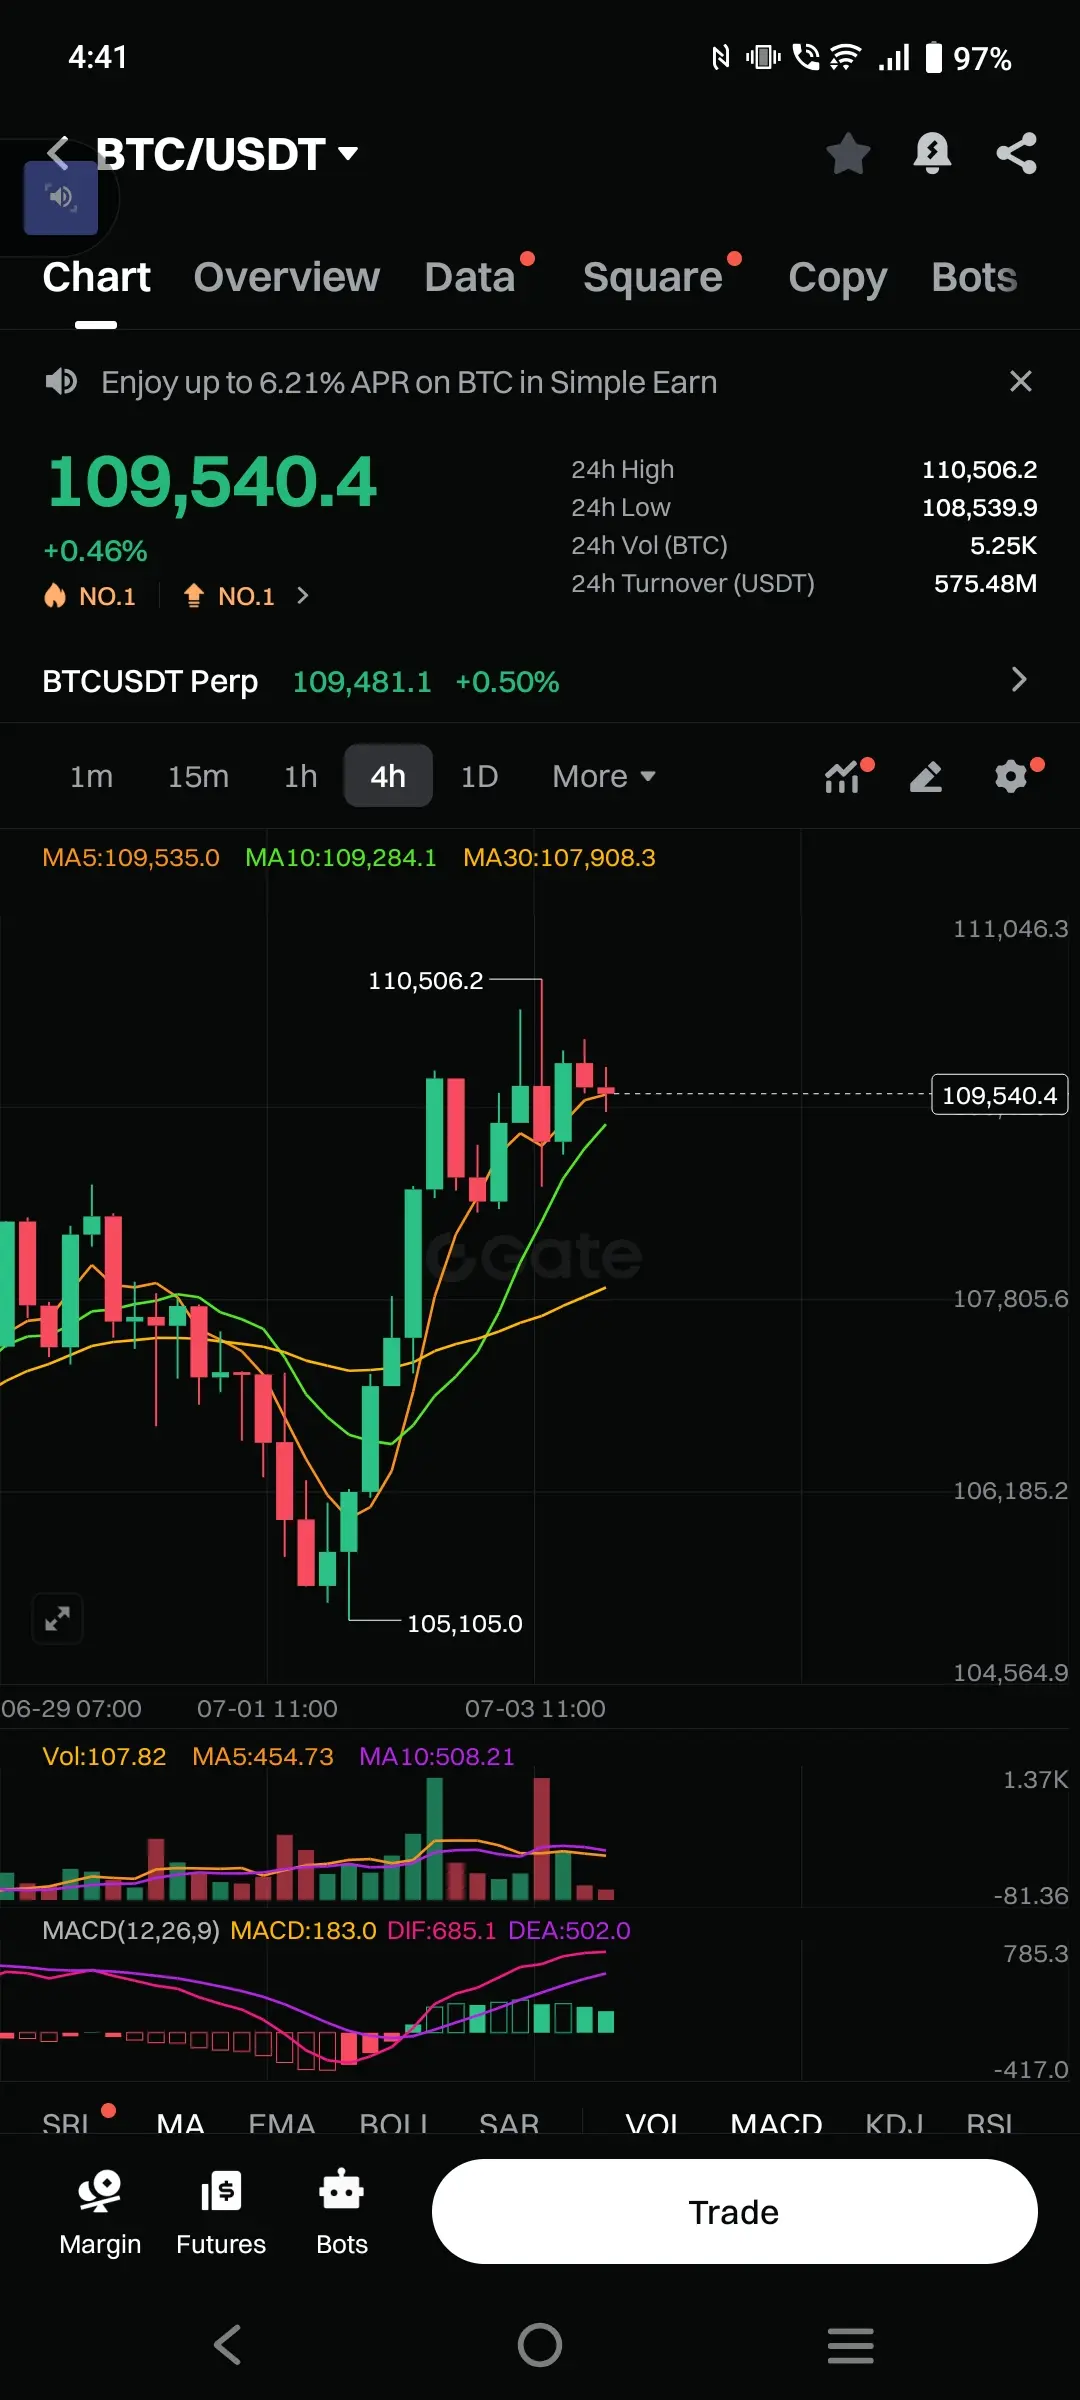This screenshot has width=1080, height=2400.
Task: Tap the latest candlestick on the chart
Action: click(605, 1090)
